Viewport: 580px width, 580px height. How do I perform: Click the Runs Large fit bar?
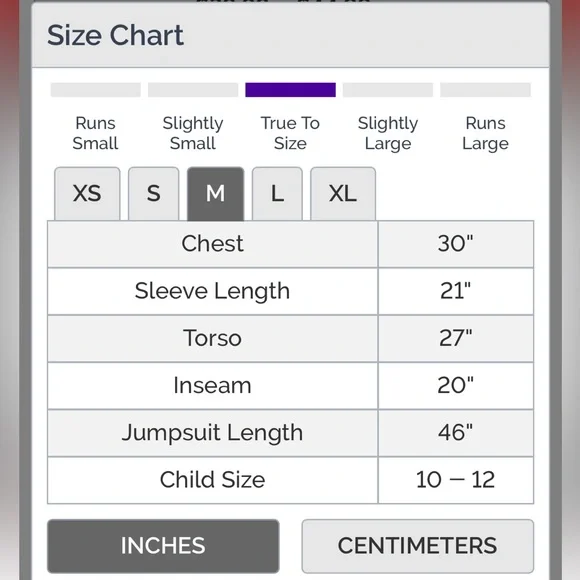click(485, 90)
